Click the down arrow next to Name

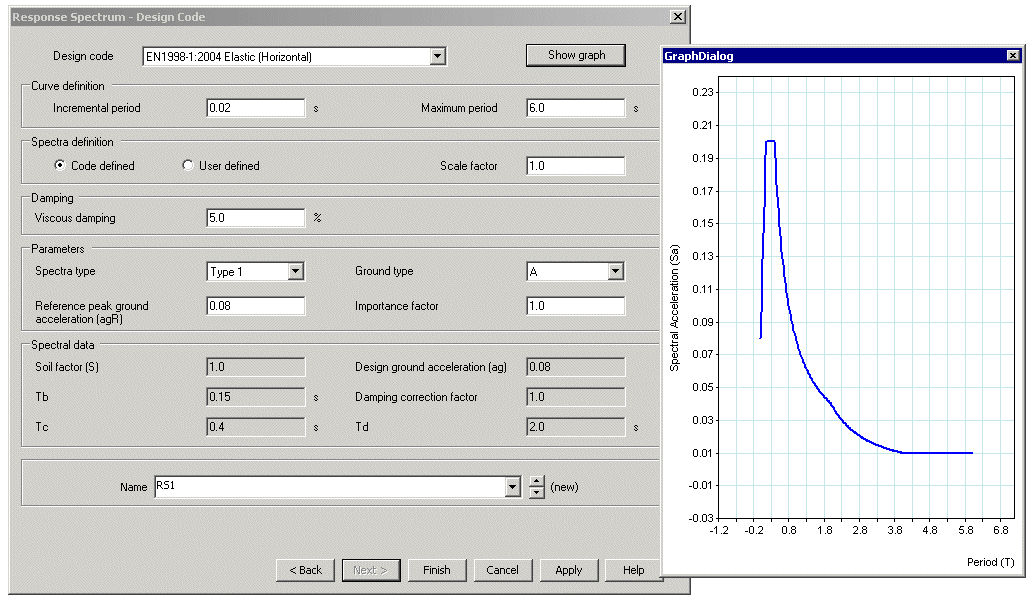tap(537, 491)
